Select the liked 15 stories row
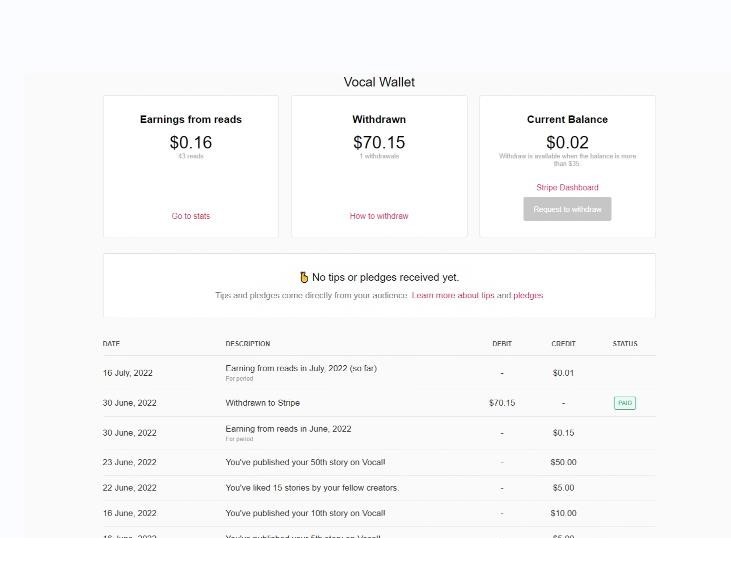This screenshot has width=731, height=561. click(379, 488)
